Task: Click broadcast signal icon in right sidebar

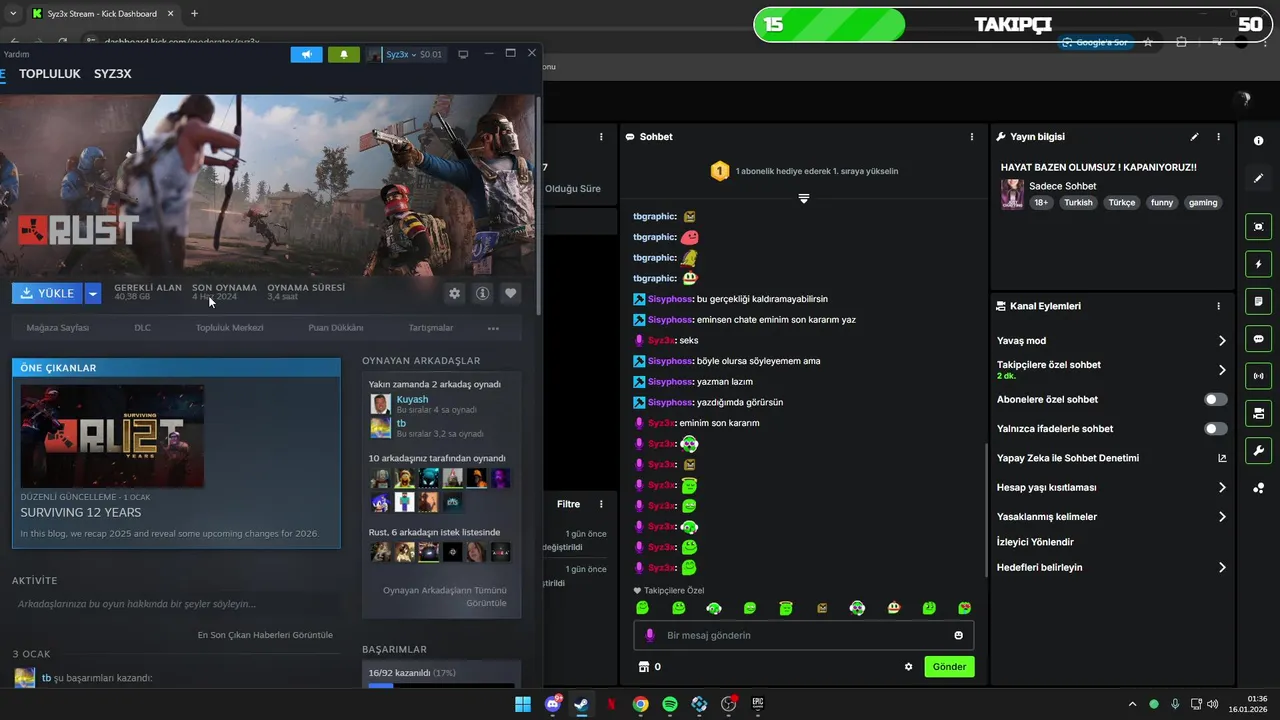Action: click(x=1259, y=376)
